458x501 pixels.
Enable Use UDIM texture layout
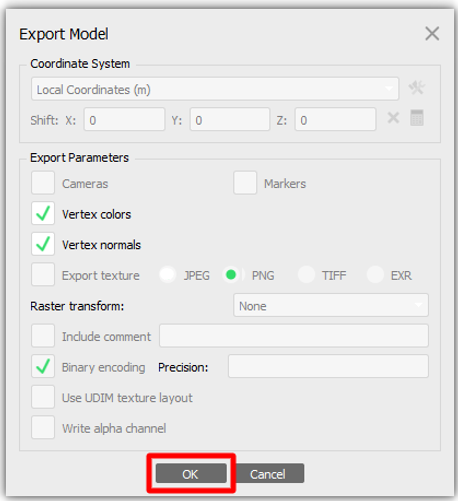pos(43,397)
